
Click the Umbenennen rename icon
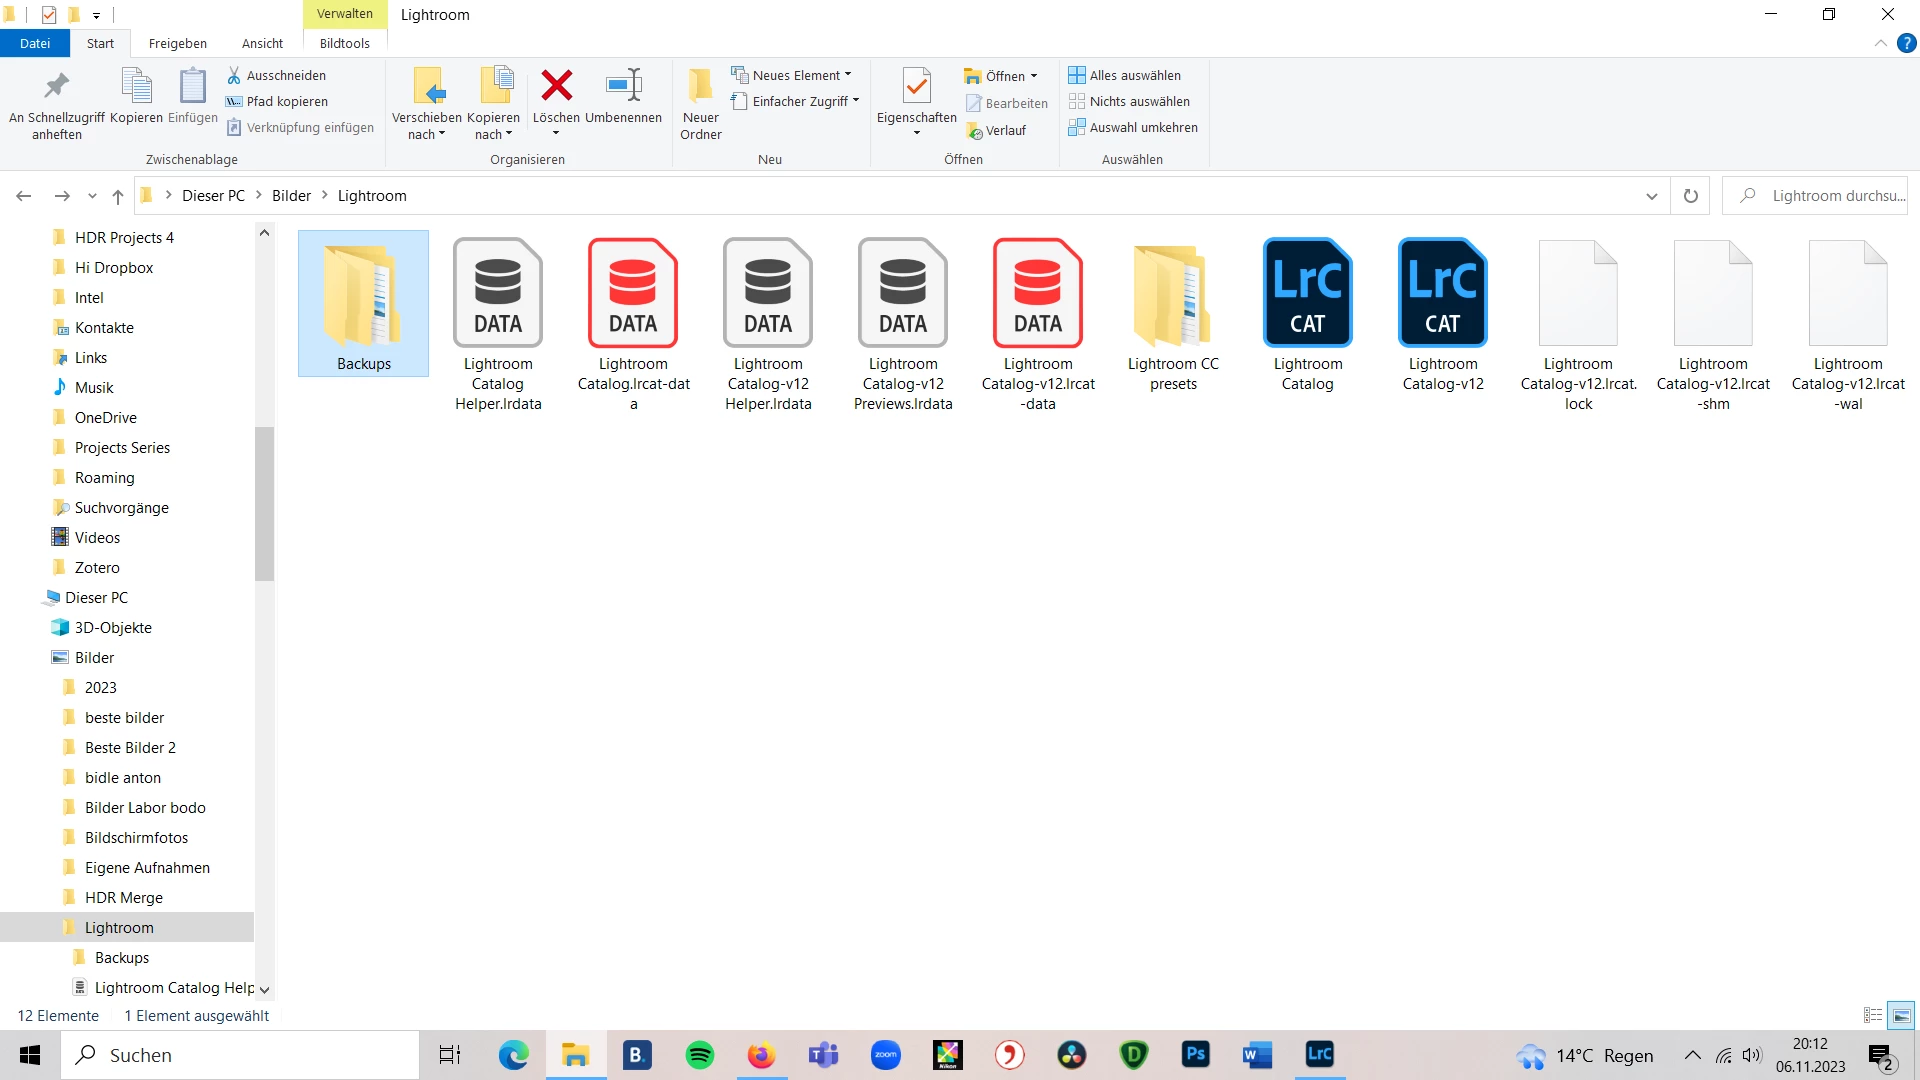point(624,87)
